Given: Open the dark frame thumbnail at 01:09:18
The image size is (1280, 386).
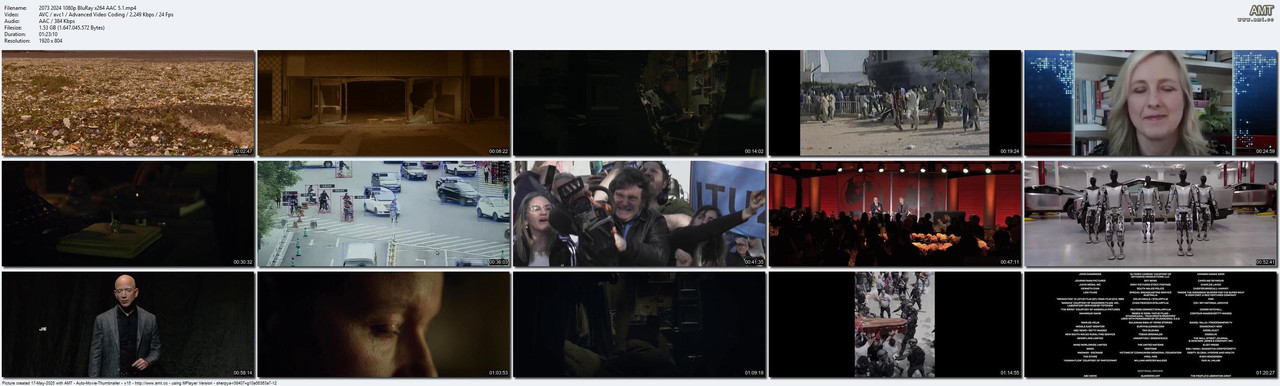Looking at the screenshot, I should [640, 324].
